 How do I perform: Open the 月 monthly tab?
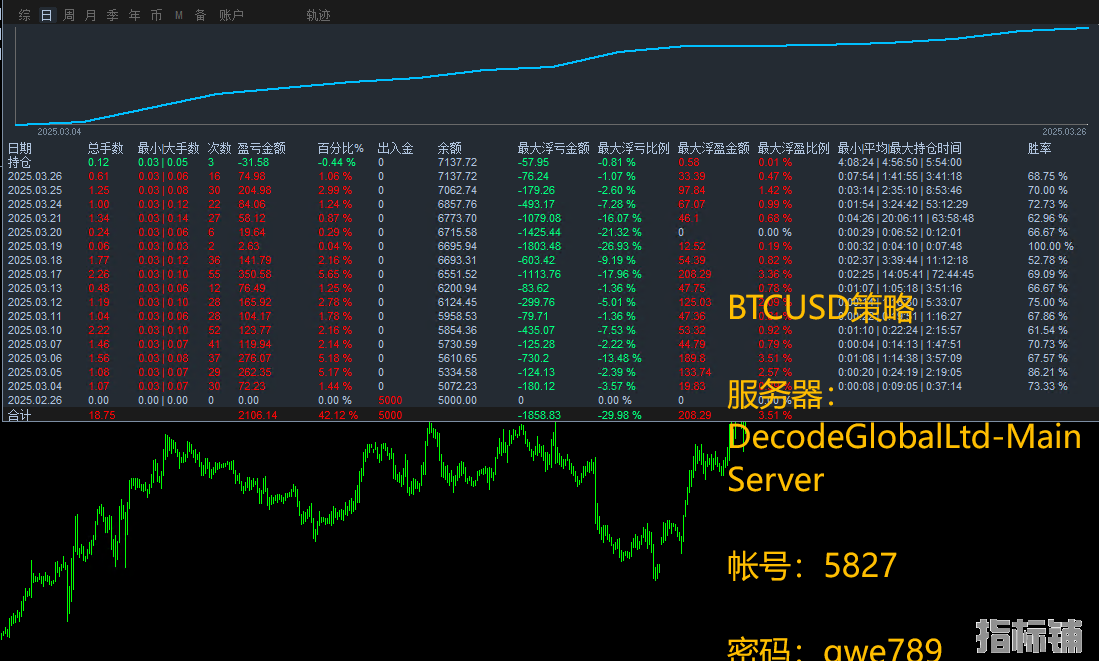[x=90, y=15]
